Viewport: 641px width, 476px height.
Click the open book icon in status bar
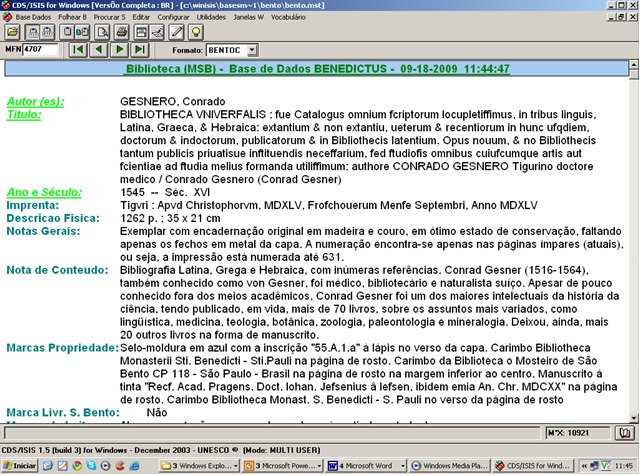point(625,433)
